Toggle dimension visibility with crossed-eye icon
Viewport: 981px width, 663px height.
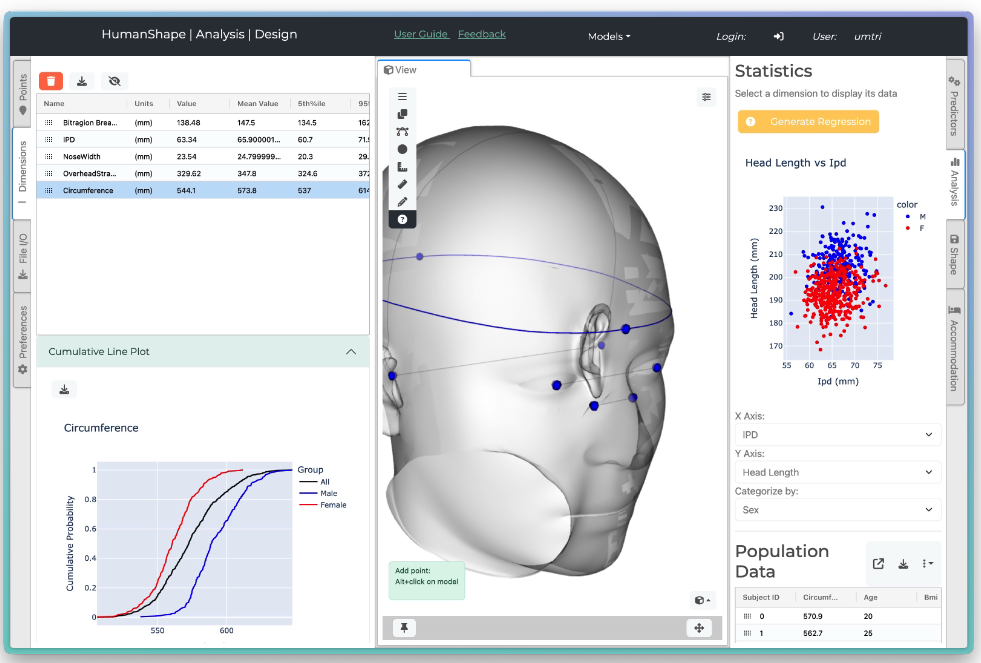[x=114, y=81]
